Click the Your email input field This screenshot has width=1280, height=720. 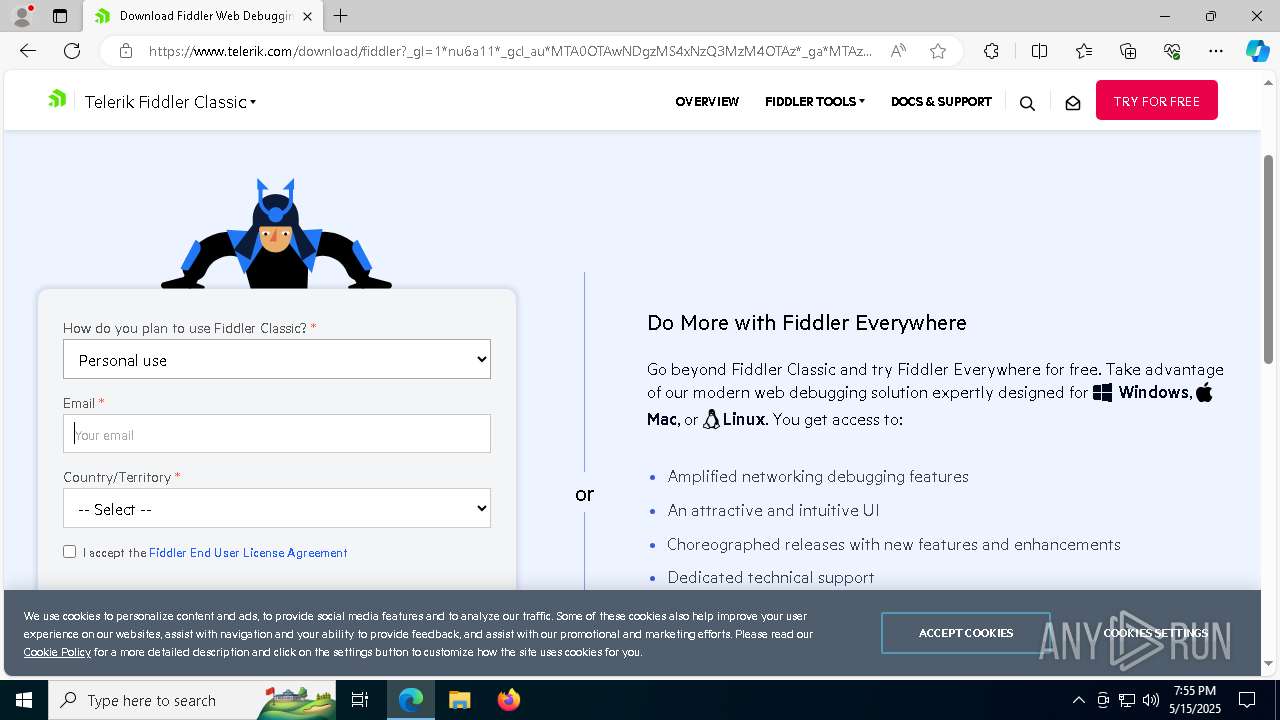[x=277, y=434]
